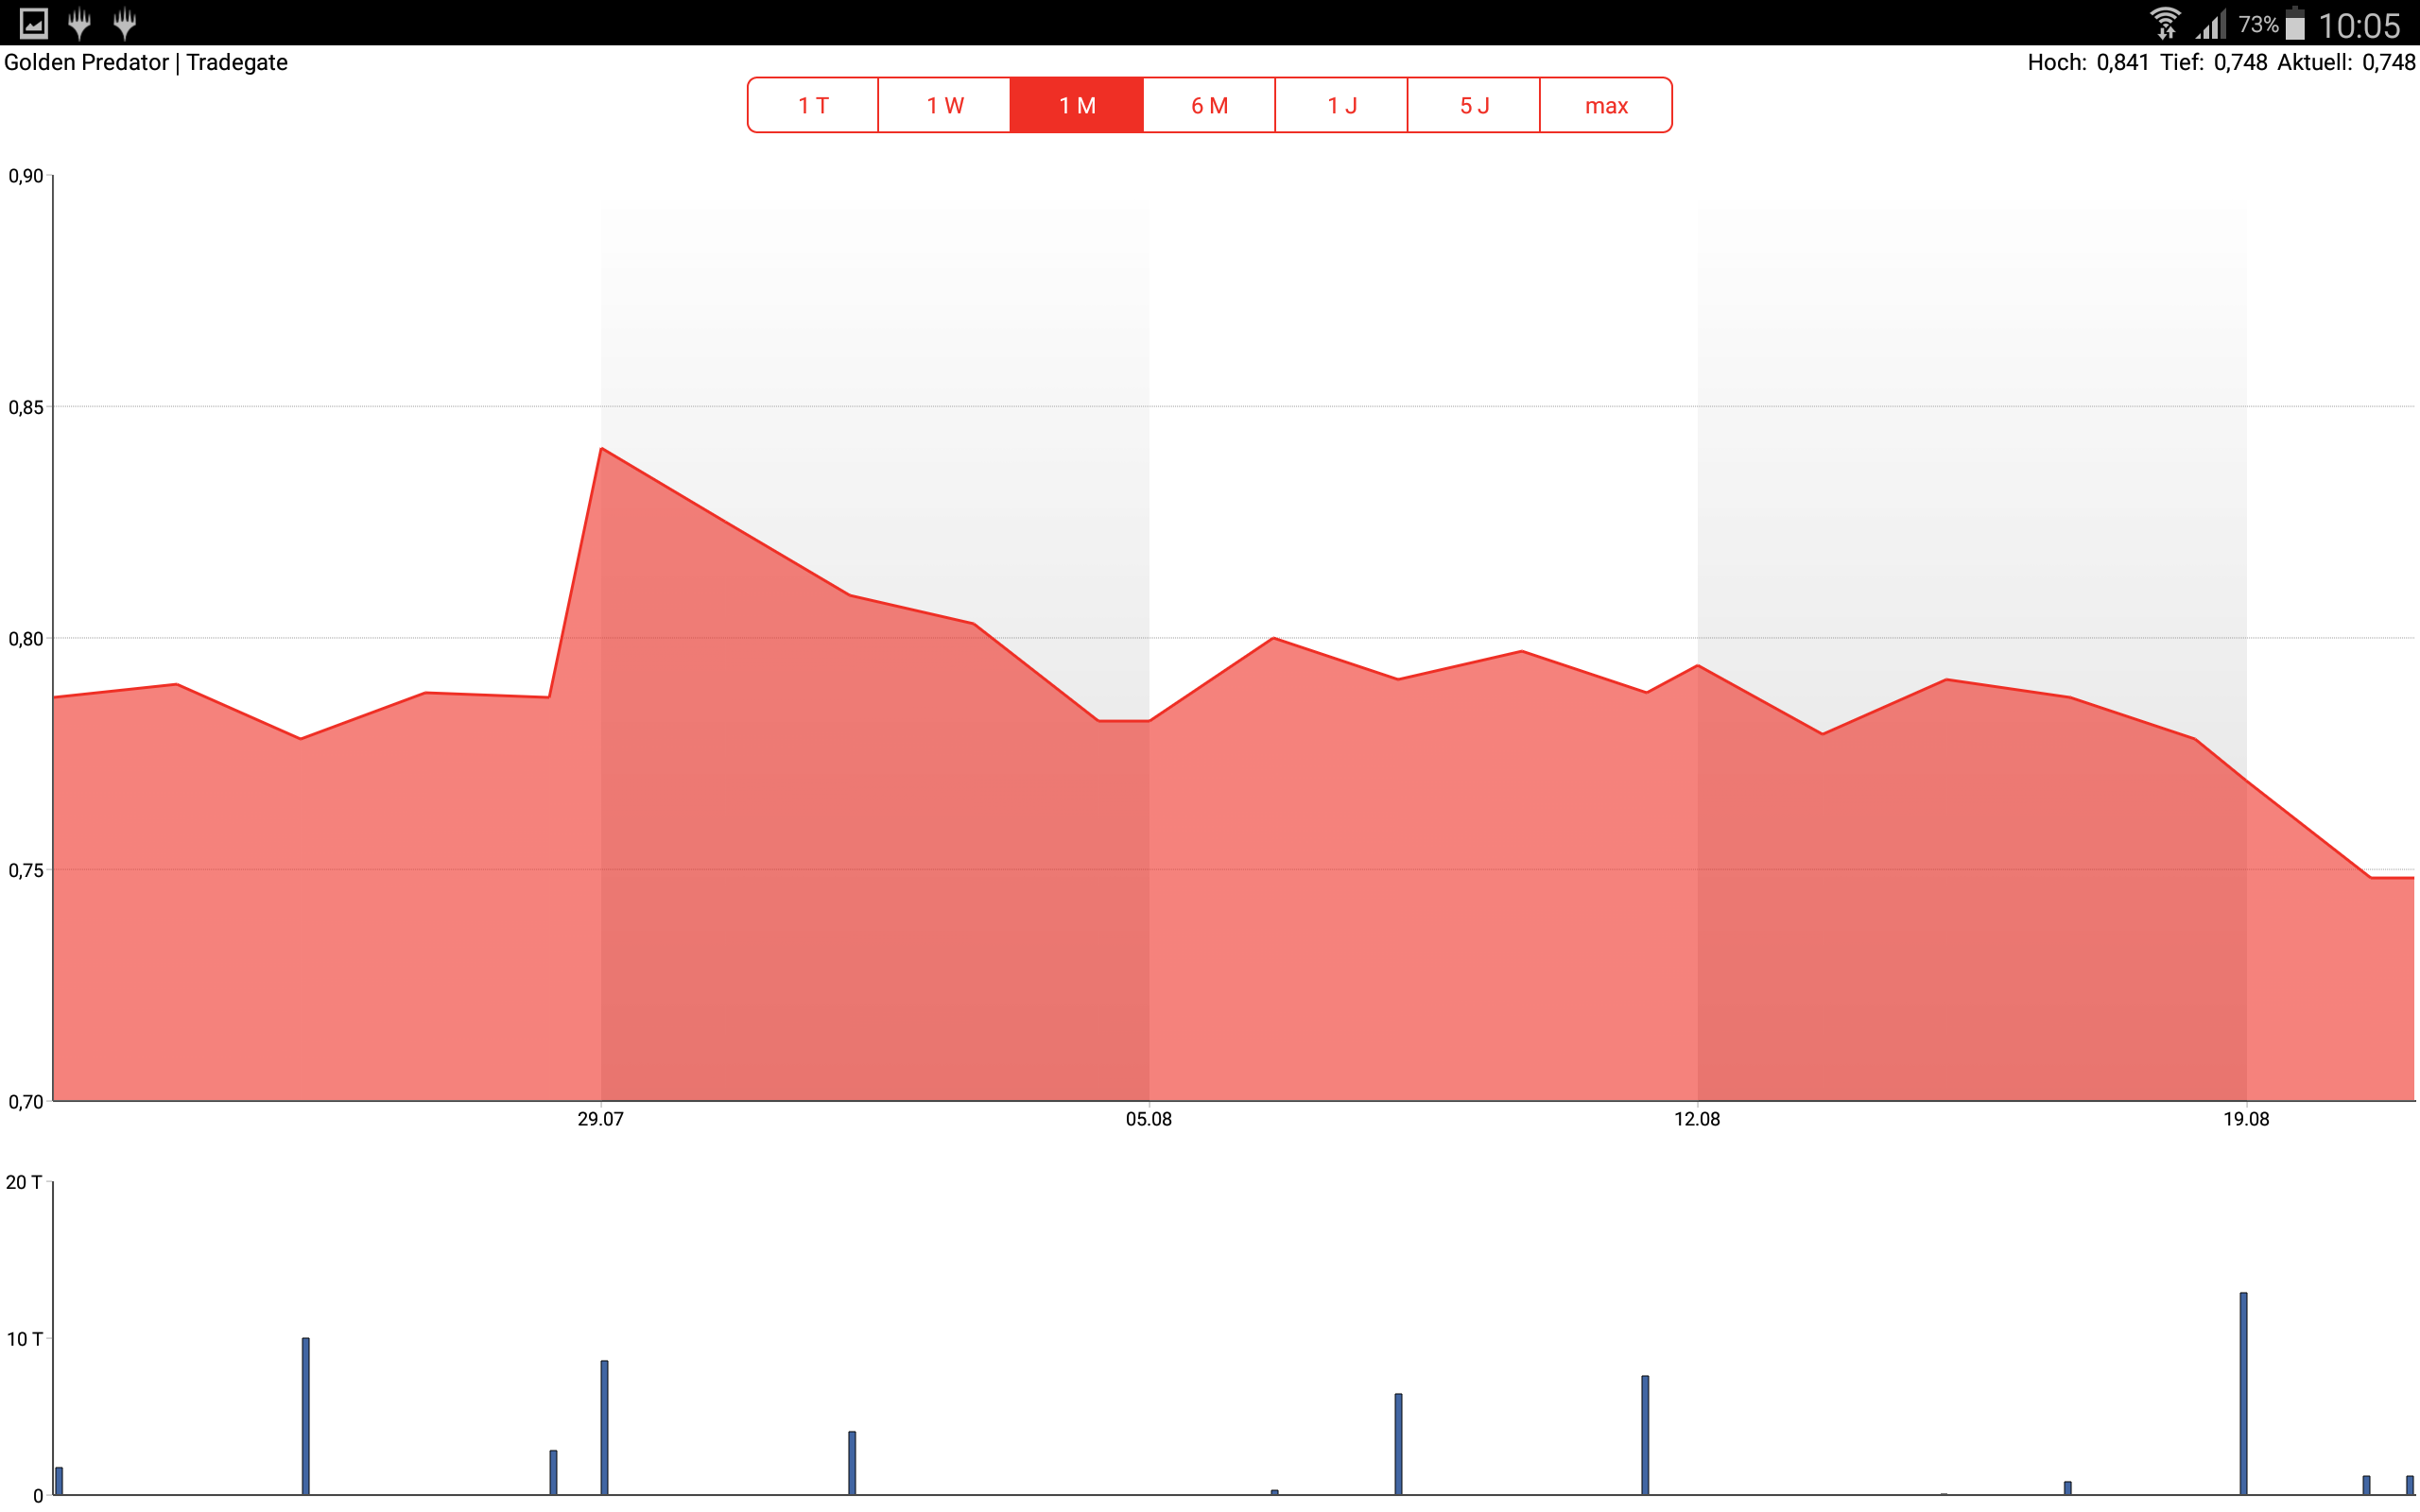Switch to the 1 W range
Screen dimensions: 2420x1512
pyautogui.click(x=944, y=105)
